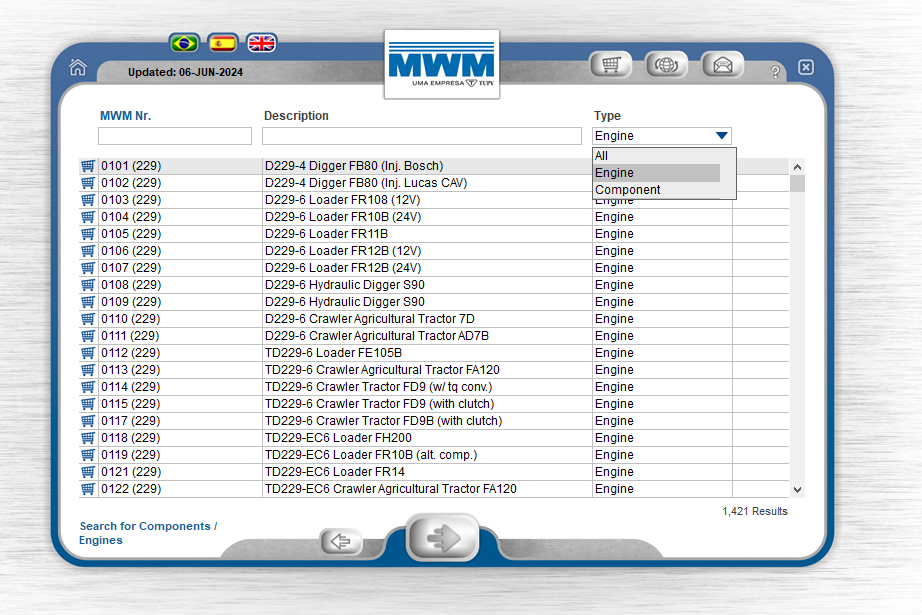922x615 pixels.
Task: Select D229-6 Crawler Agricultural Tractor AD7B
Action: tap(377, 336)
